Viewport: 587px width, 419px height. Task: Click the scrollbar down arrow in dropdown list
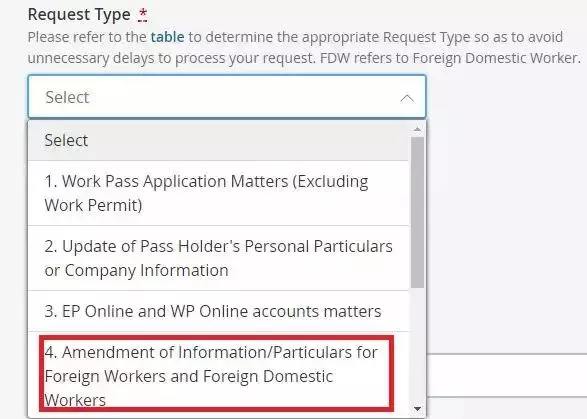click(x=417, y=409)
